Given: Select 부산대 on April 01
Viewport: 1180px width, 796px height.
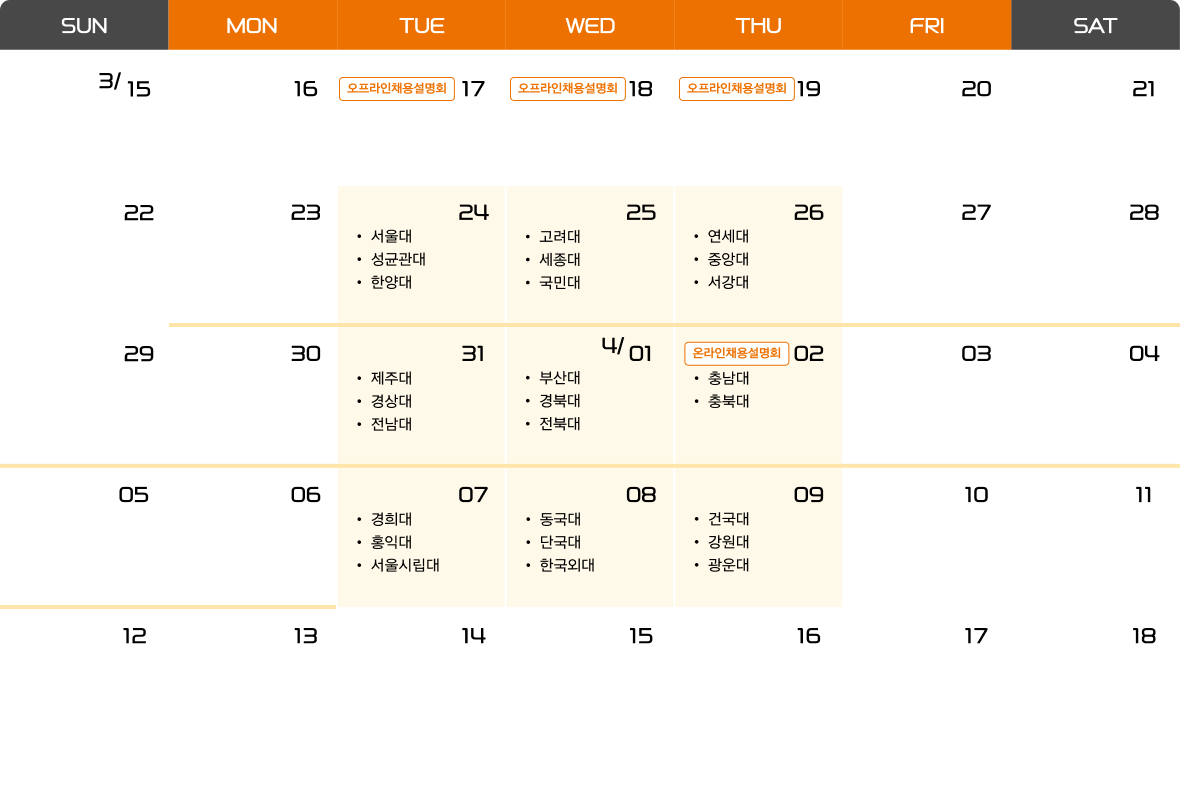Looking at the screenshot, I should click(560, 378).
